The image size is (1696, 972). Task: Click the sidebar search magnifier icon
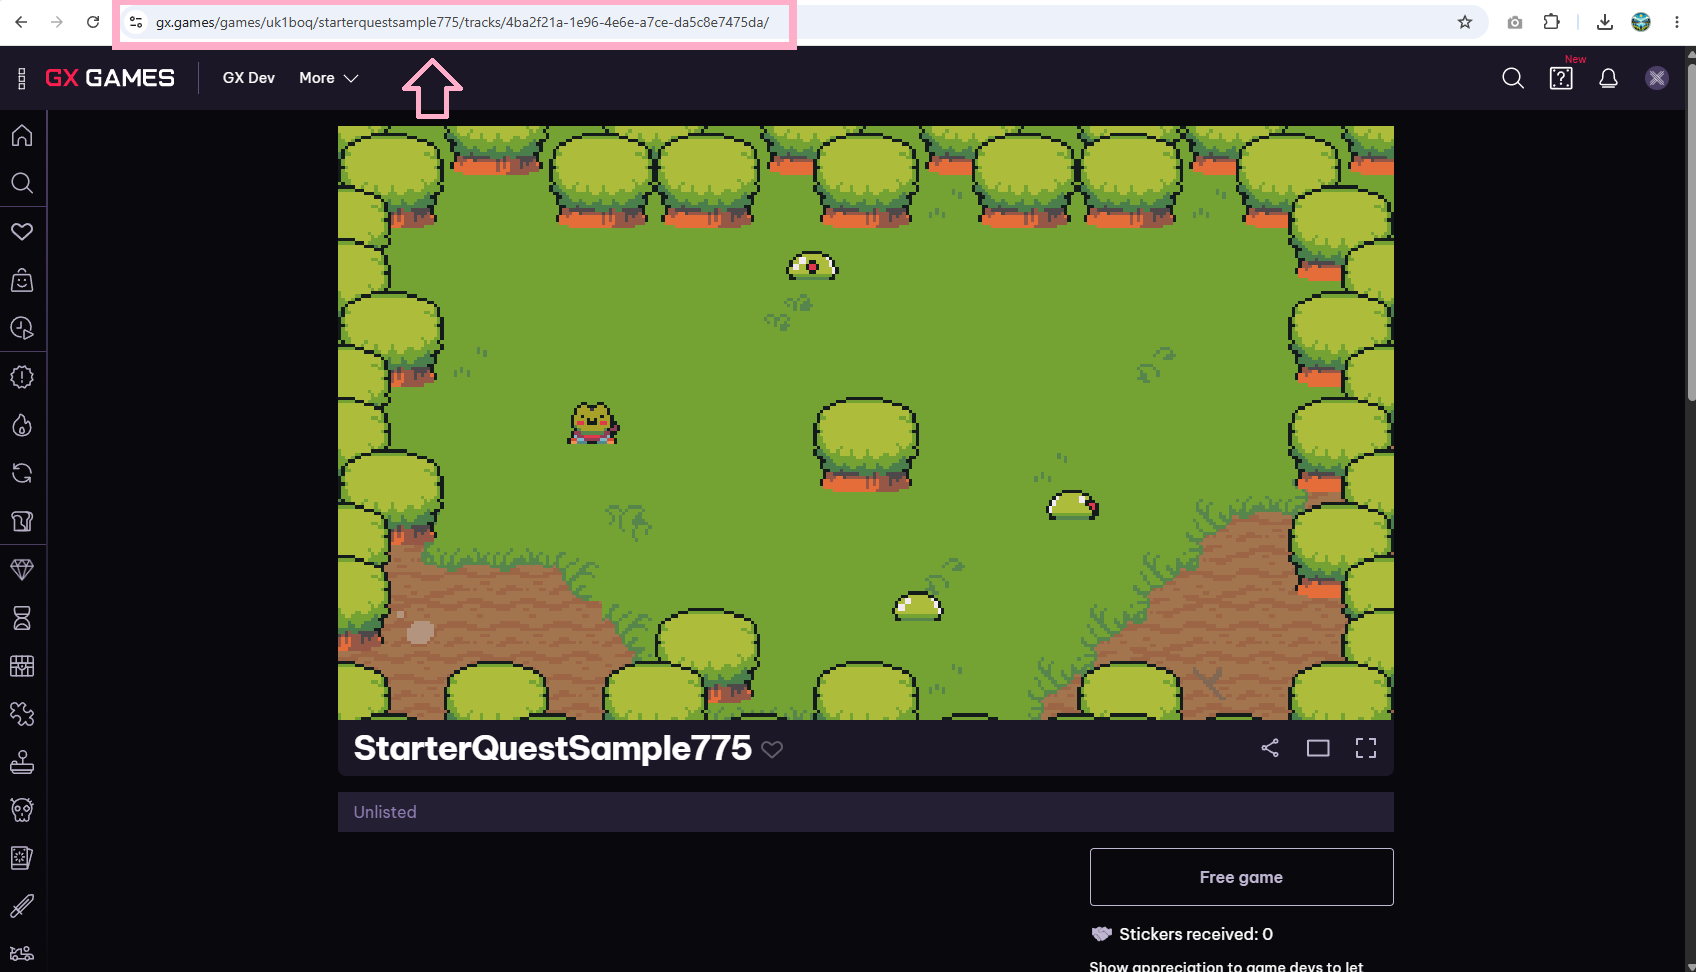22,183
